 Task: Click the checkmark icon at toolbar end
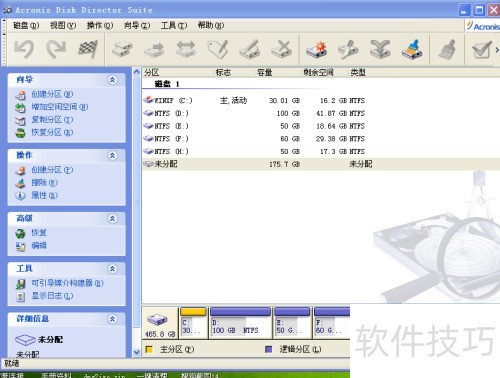tap(482, 50)
